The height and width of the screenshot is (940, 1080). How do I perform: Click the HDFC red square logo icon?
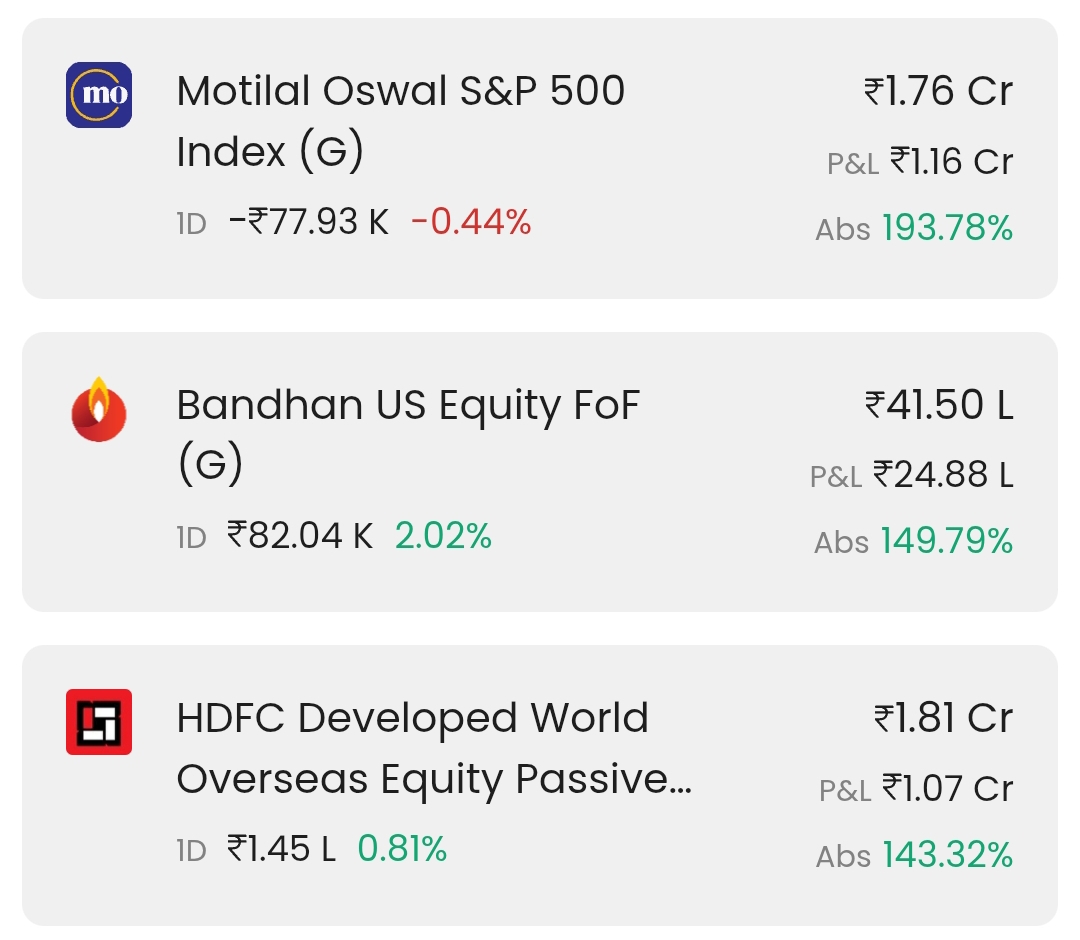[98, 722]
